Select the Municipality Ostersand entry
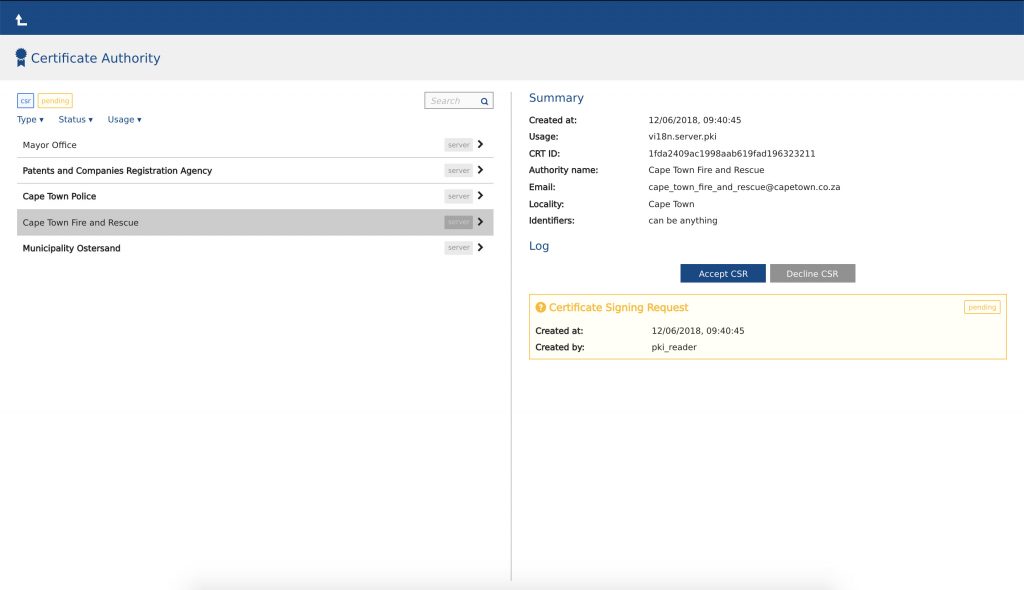Viewport: 1024px width, 590px height. [255, 248]
